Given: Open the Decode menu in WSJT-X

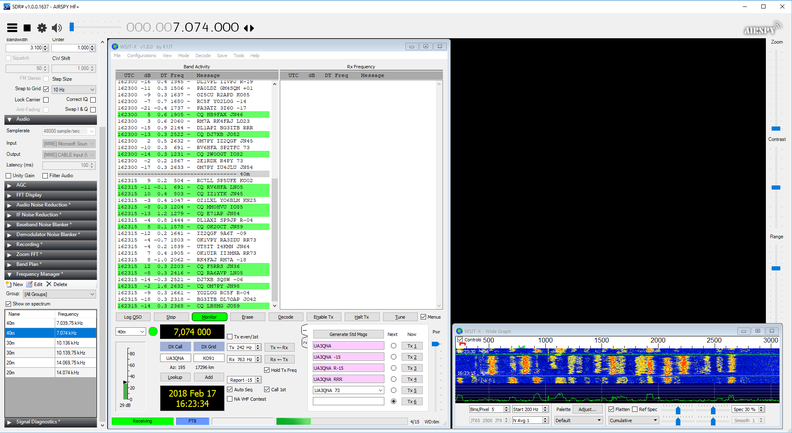Looking at the screenshot, I should (x=203, y=56).
